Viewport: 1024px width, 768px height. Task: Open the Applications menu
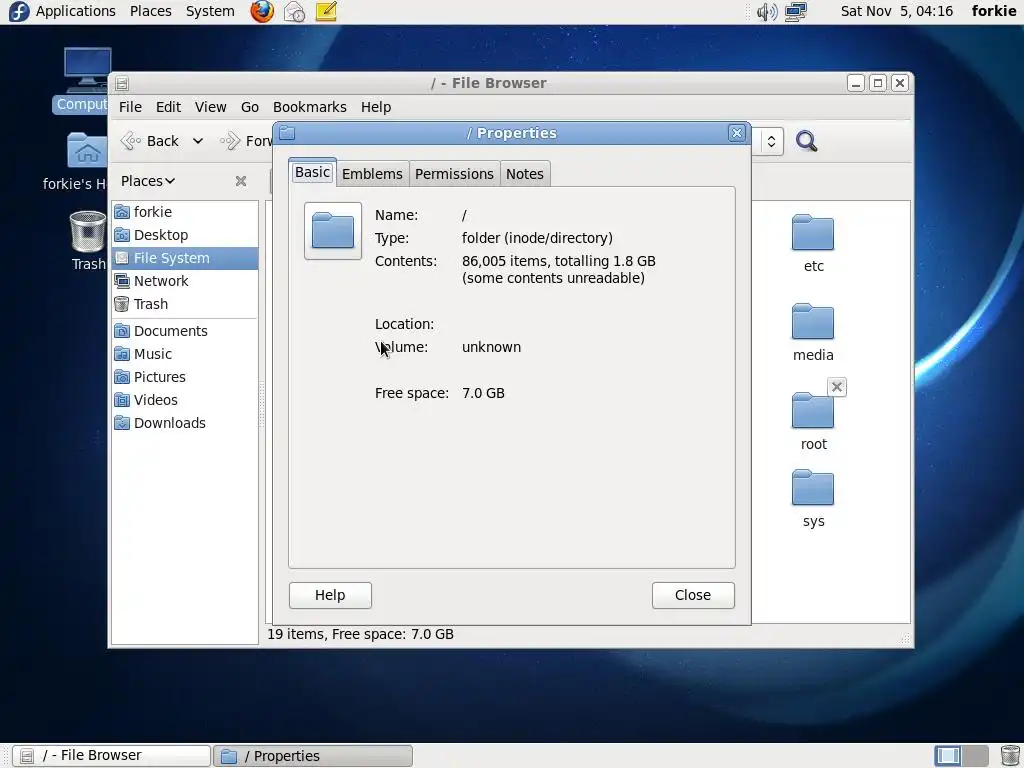pos(76,11)
